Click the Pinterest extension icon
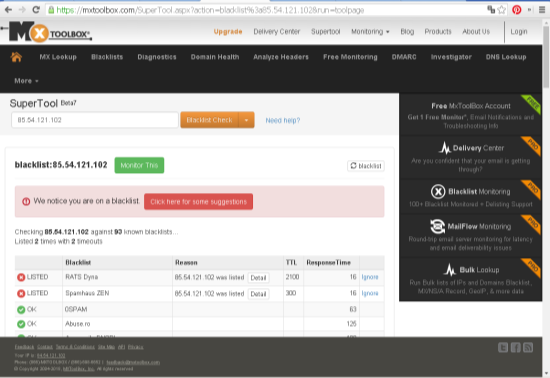The image size is (550, 378). [516, 10]
